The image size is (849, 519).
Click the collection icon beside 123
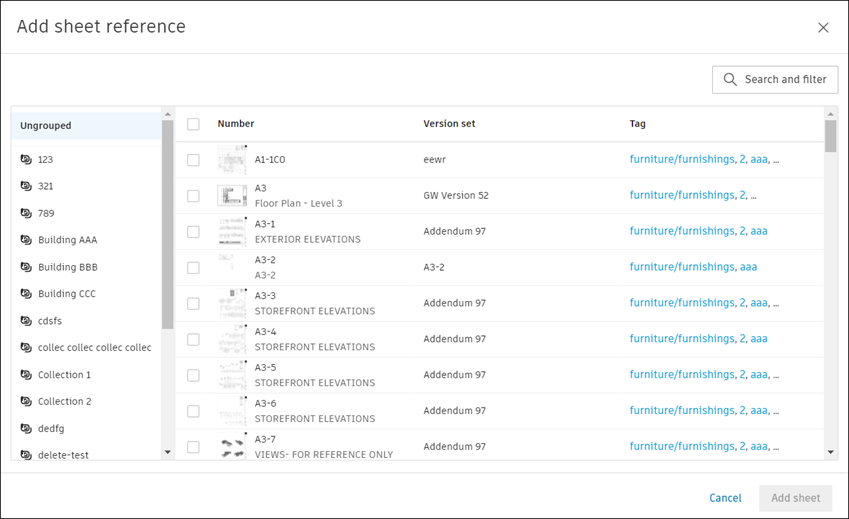[26, 160]
